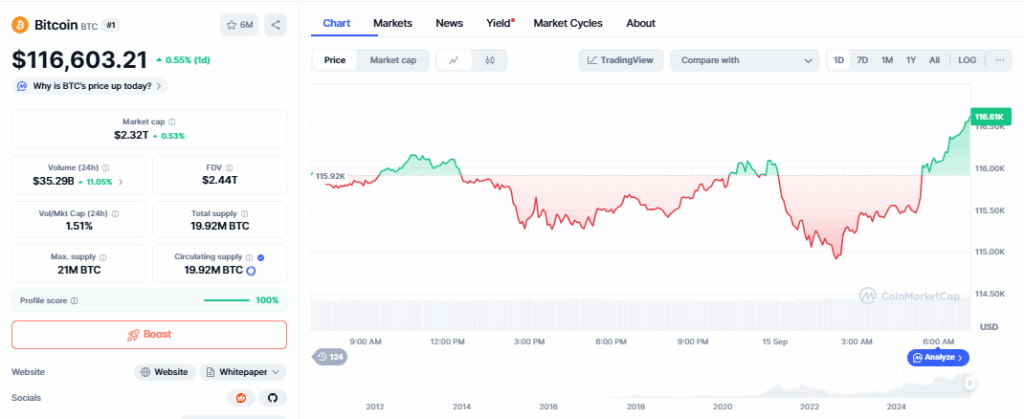Click the $116,603.21 price text

coord(80,60)
